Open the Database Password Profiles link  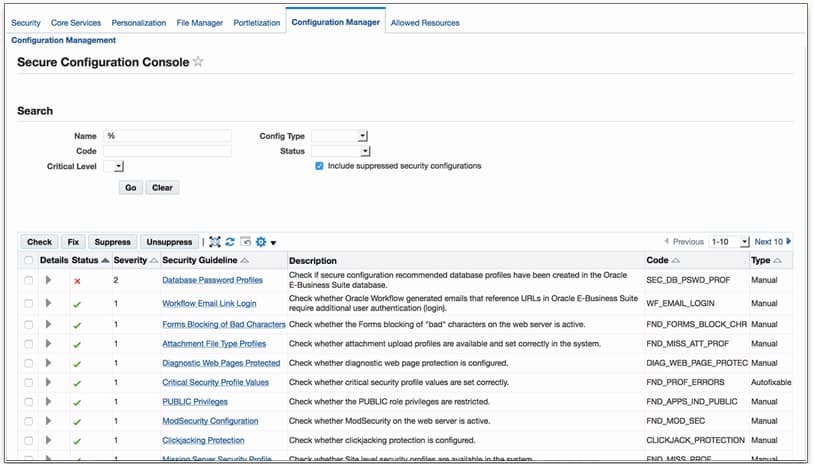pos(213,280)
